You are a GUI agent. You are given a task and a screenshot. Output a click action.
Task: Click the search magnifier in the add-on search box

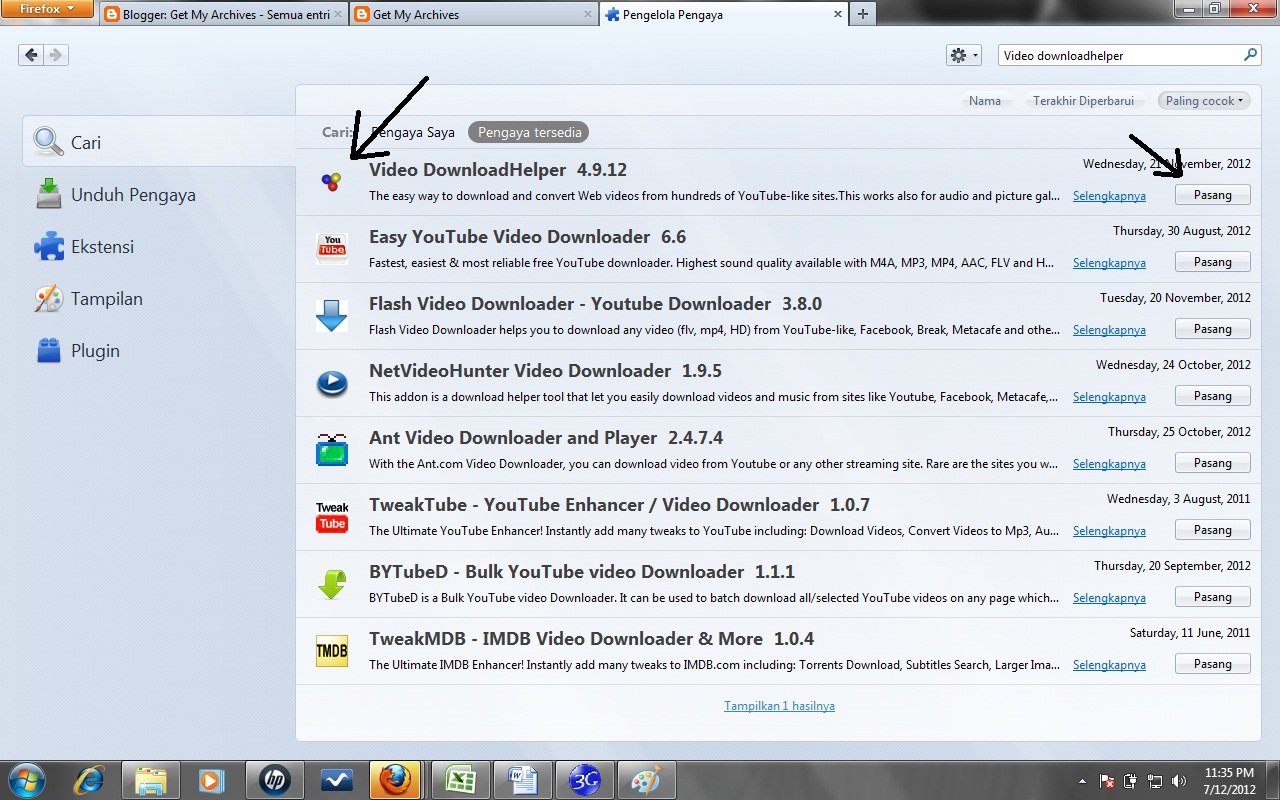(x=1250, y=55)
